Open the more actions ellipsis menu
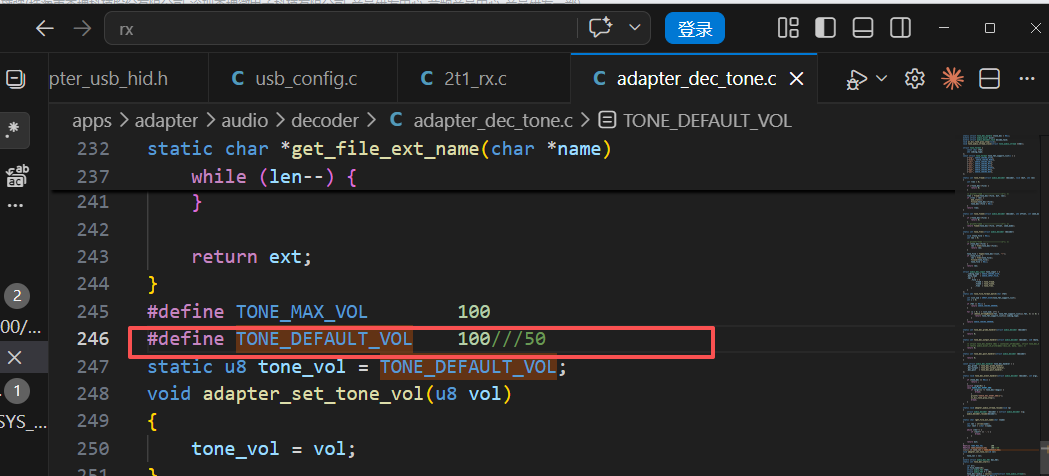Image resolution: width=1049 pixels, height=476 pixels. pyautogui.click(x=1026, y=79)
